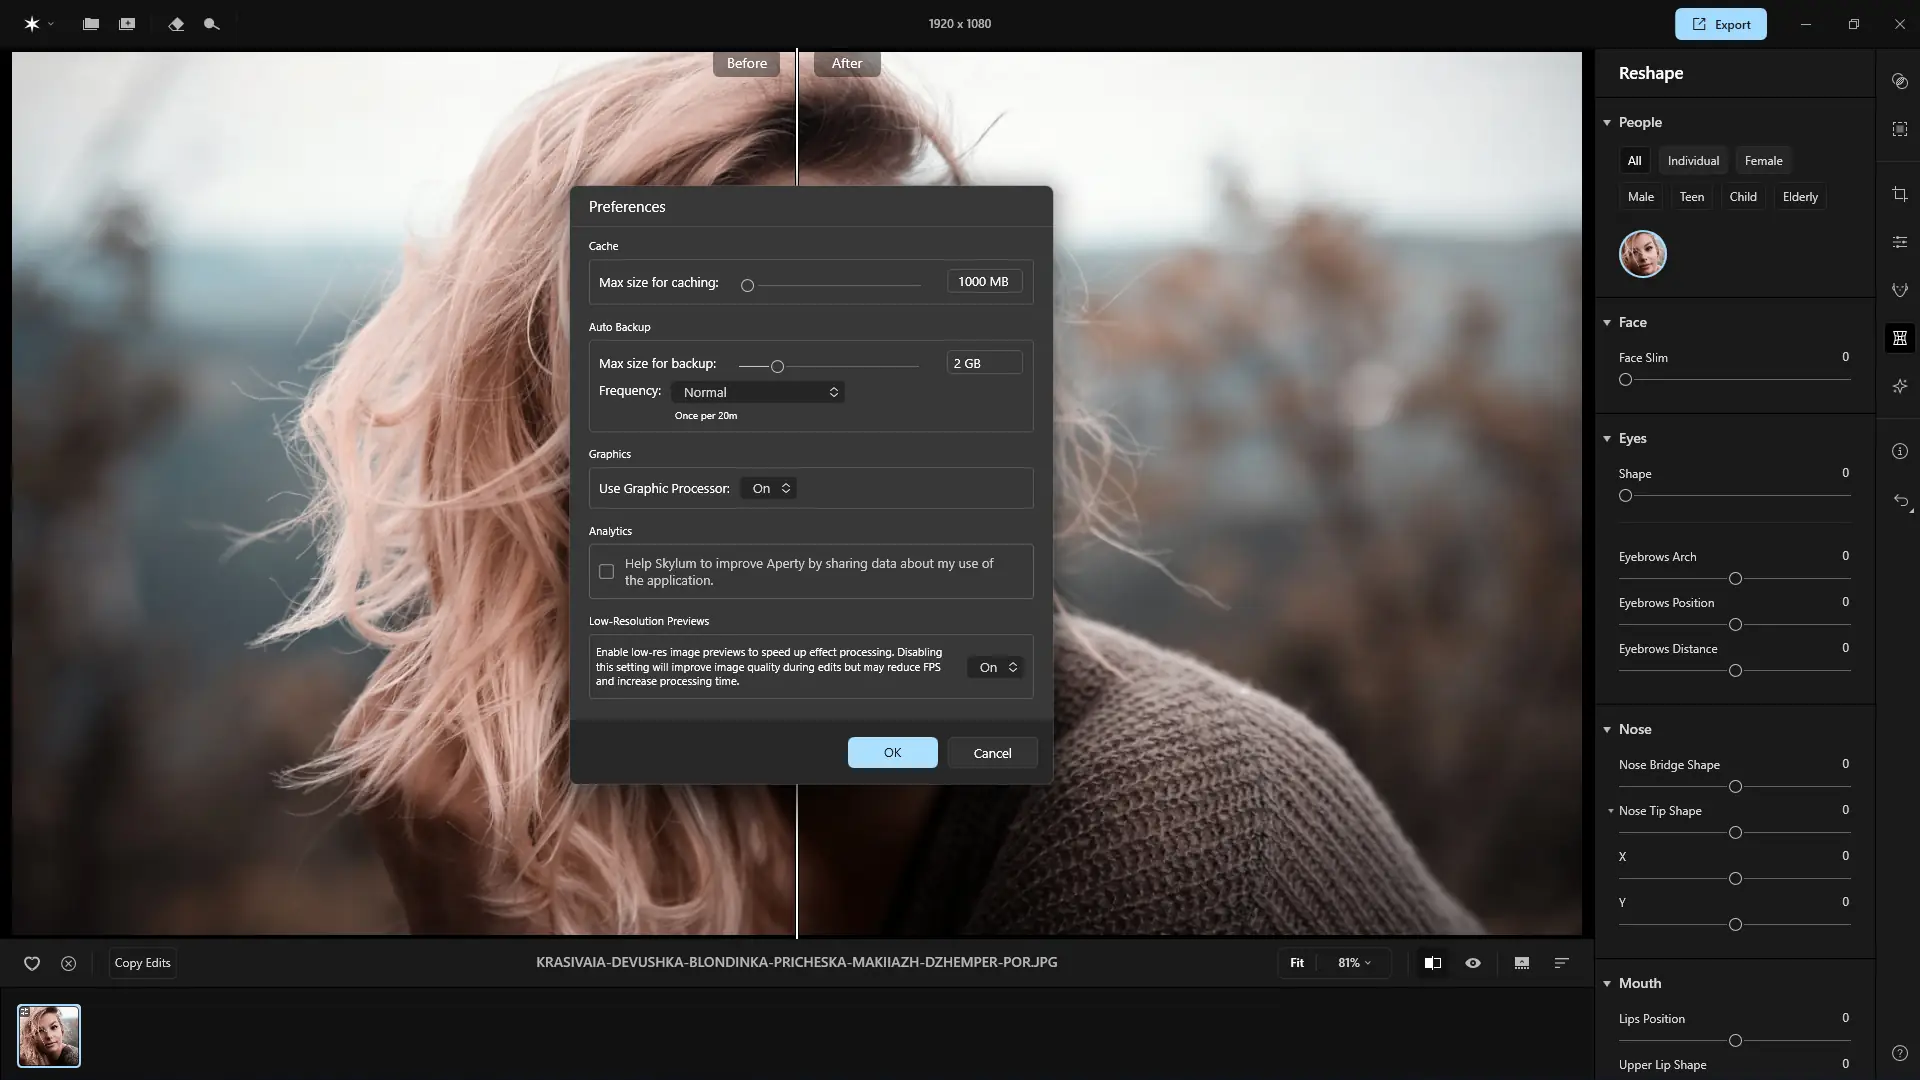
Task: Open the Use Graphic Processor dropdown
Action: tap(770, 489)
